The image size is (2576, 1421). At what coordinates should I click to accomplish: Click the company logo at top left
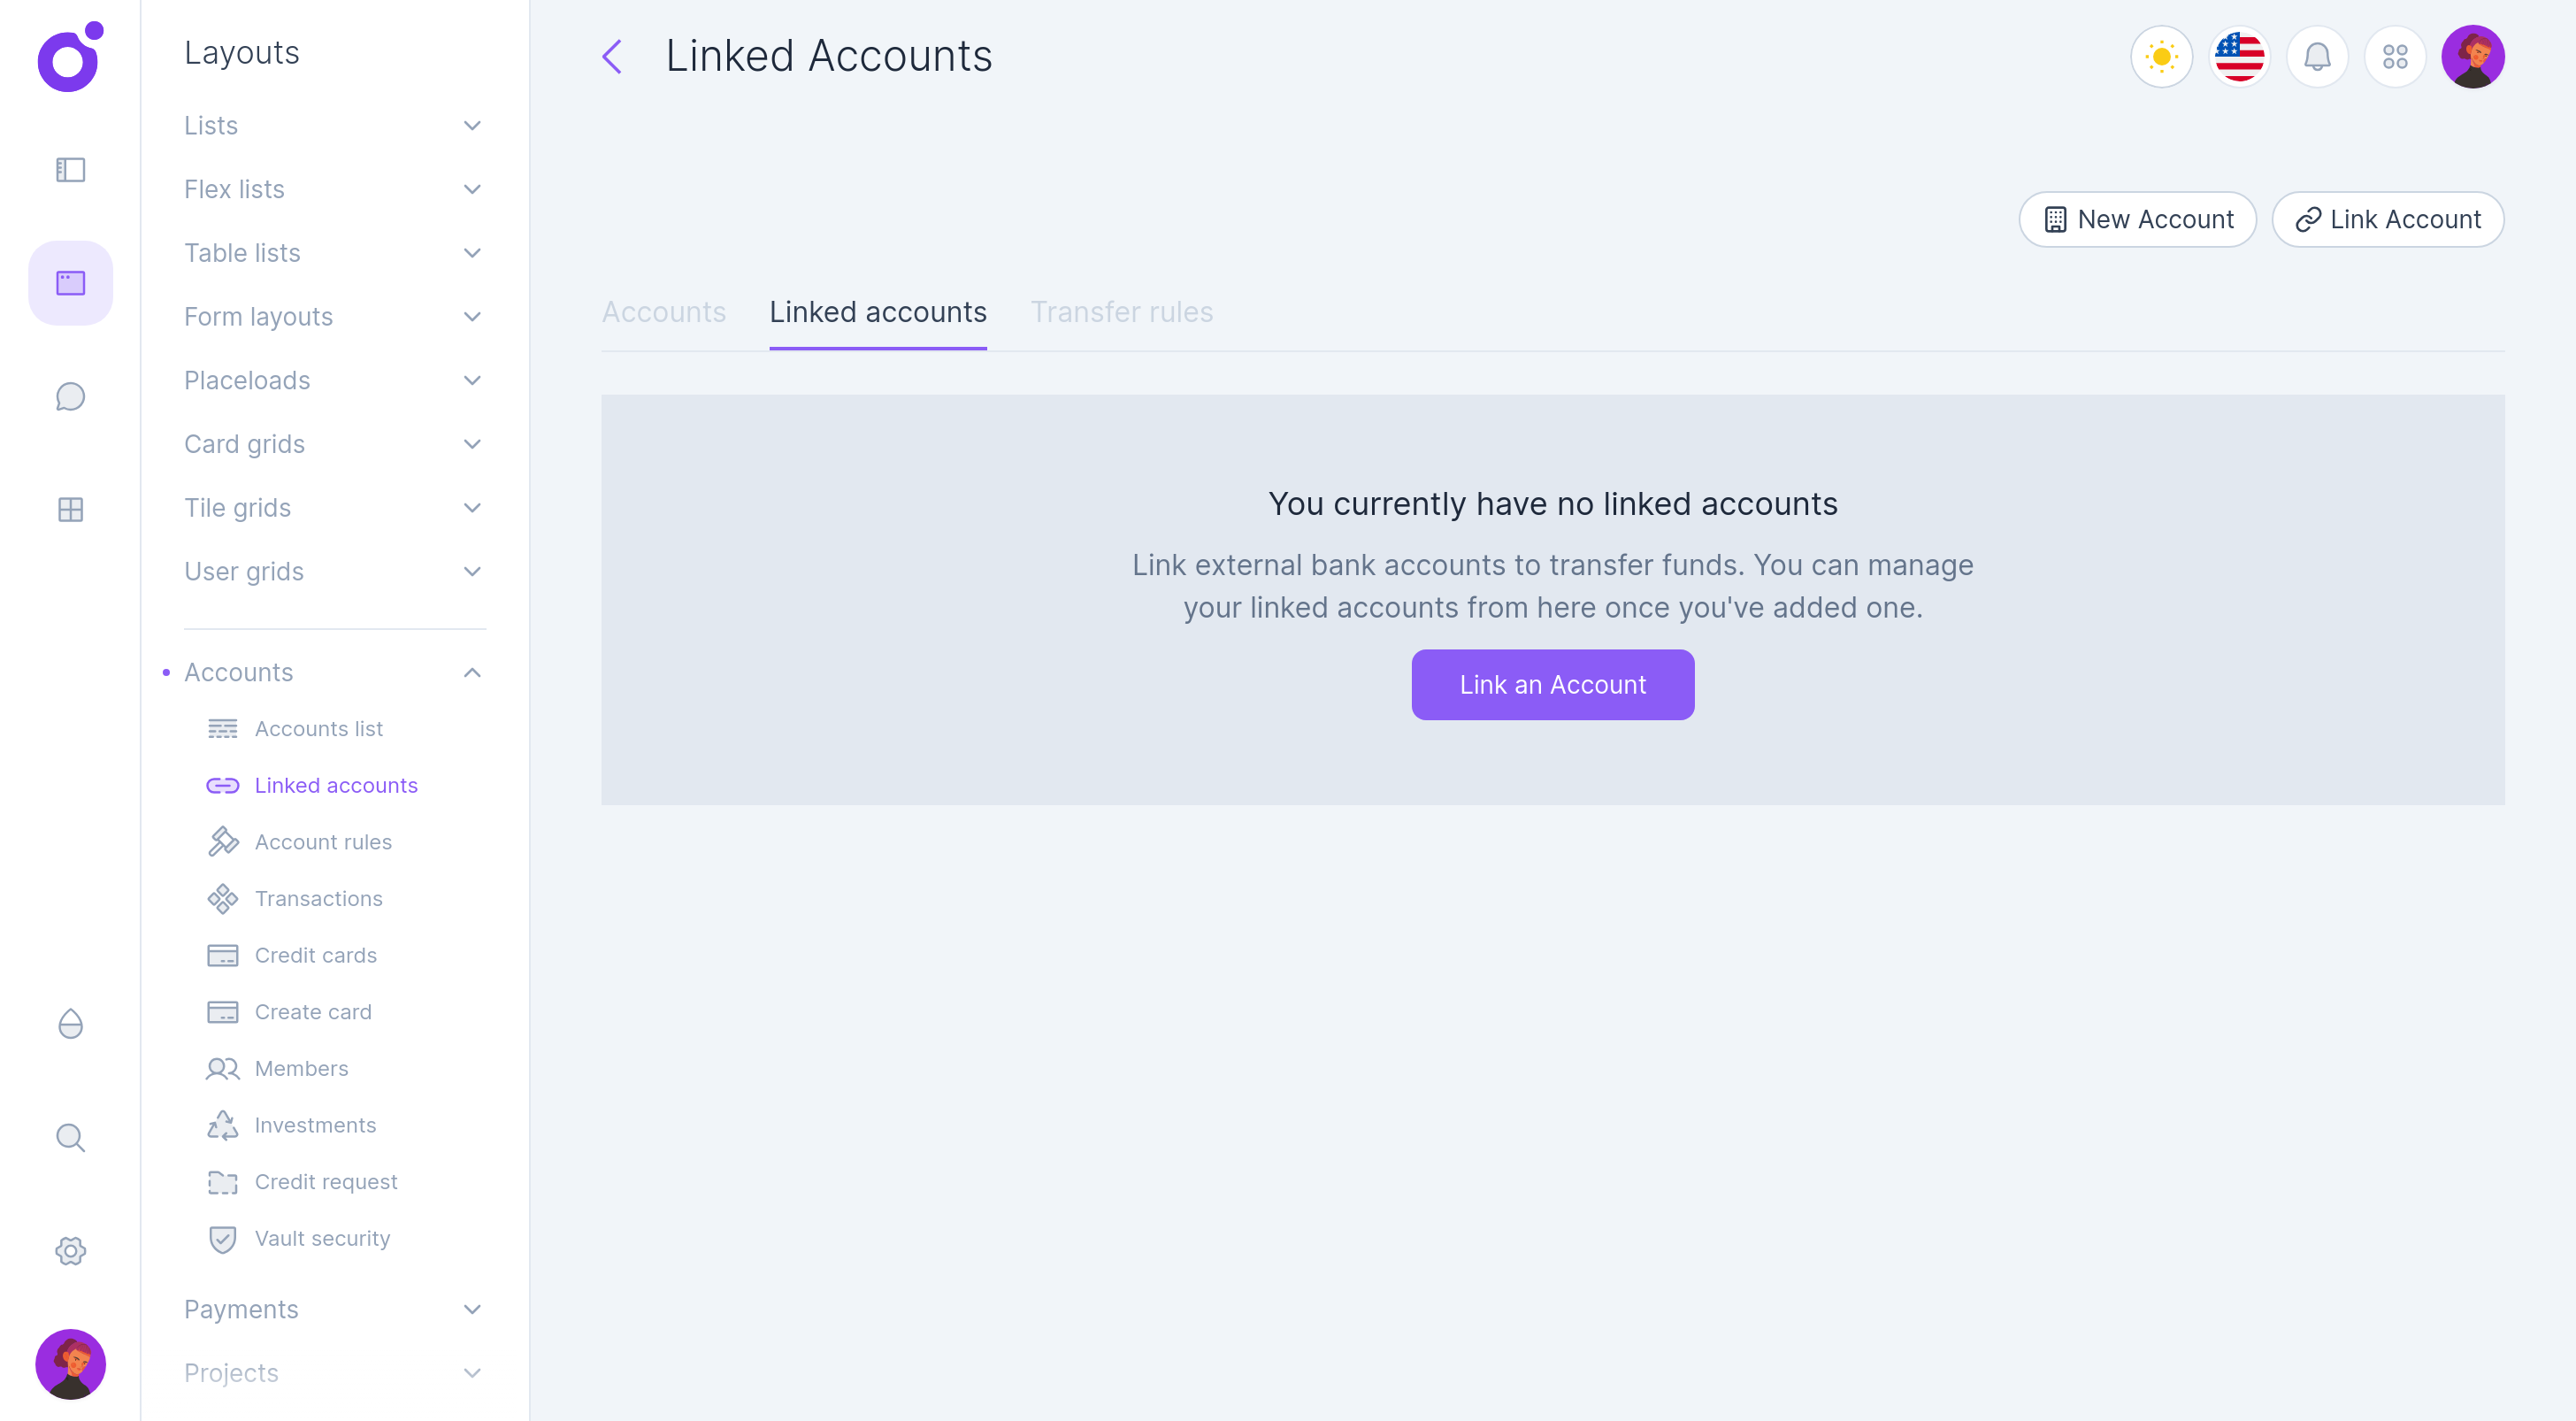(70, 58)
